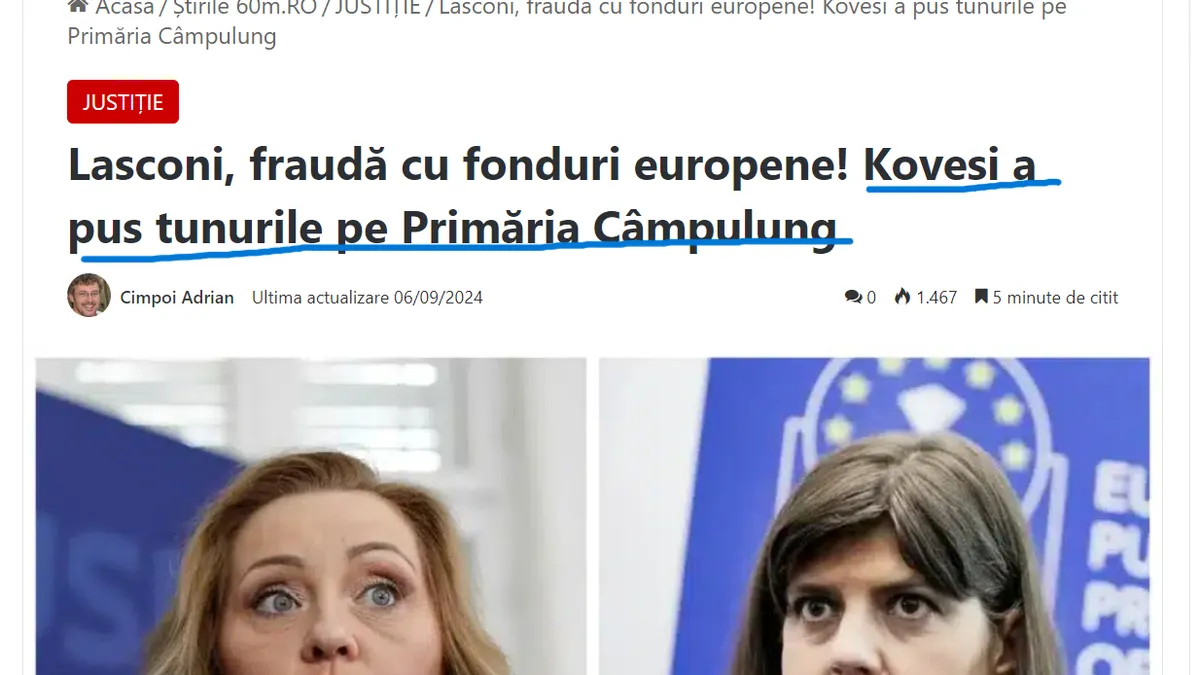The width and height of the screenshot is (1200, 675).
Task: Click the comments speech bubble icon
Action: click(853, 297)
